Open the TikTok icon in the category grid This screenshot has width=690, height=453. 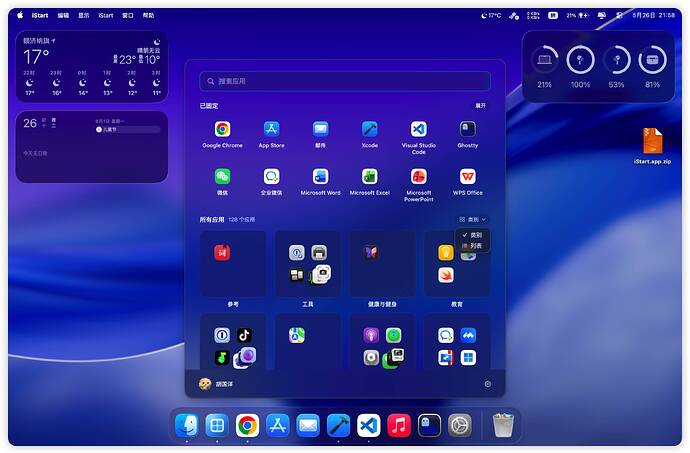244,335
